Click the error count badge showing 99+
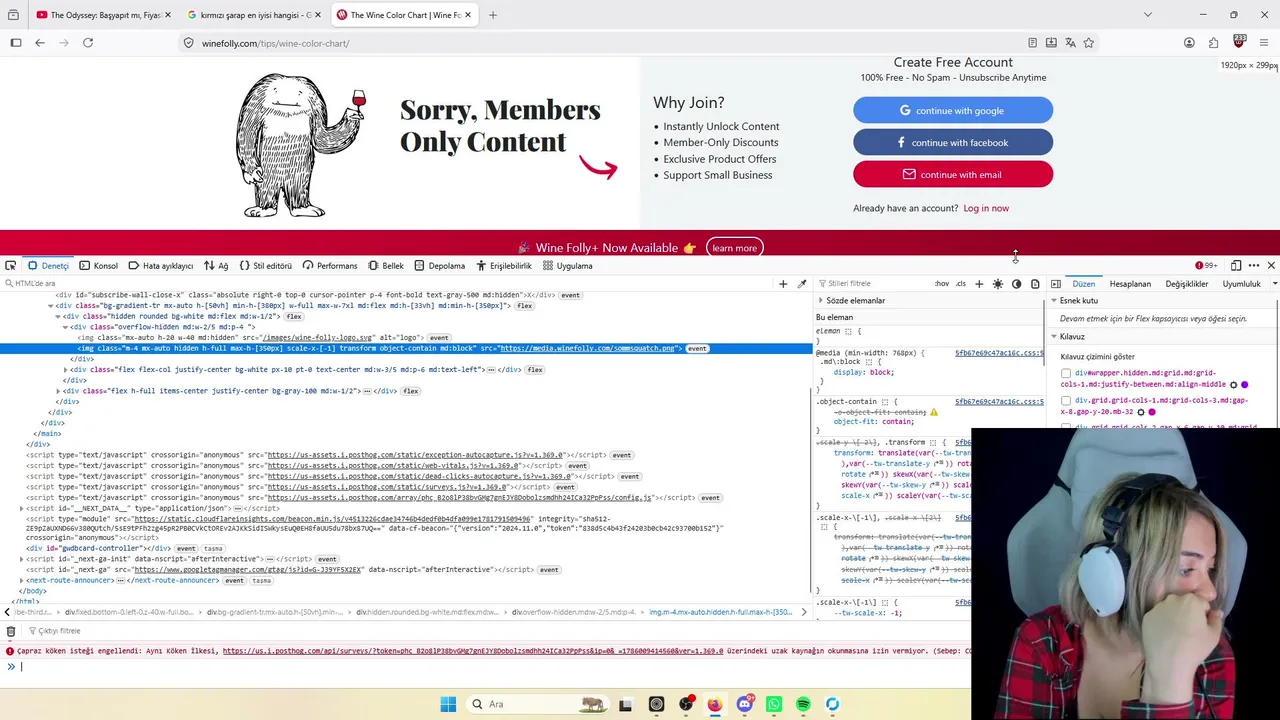 pos(1206,266)
